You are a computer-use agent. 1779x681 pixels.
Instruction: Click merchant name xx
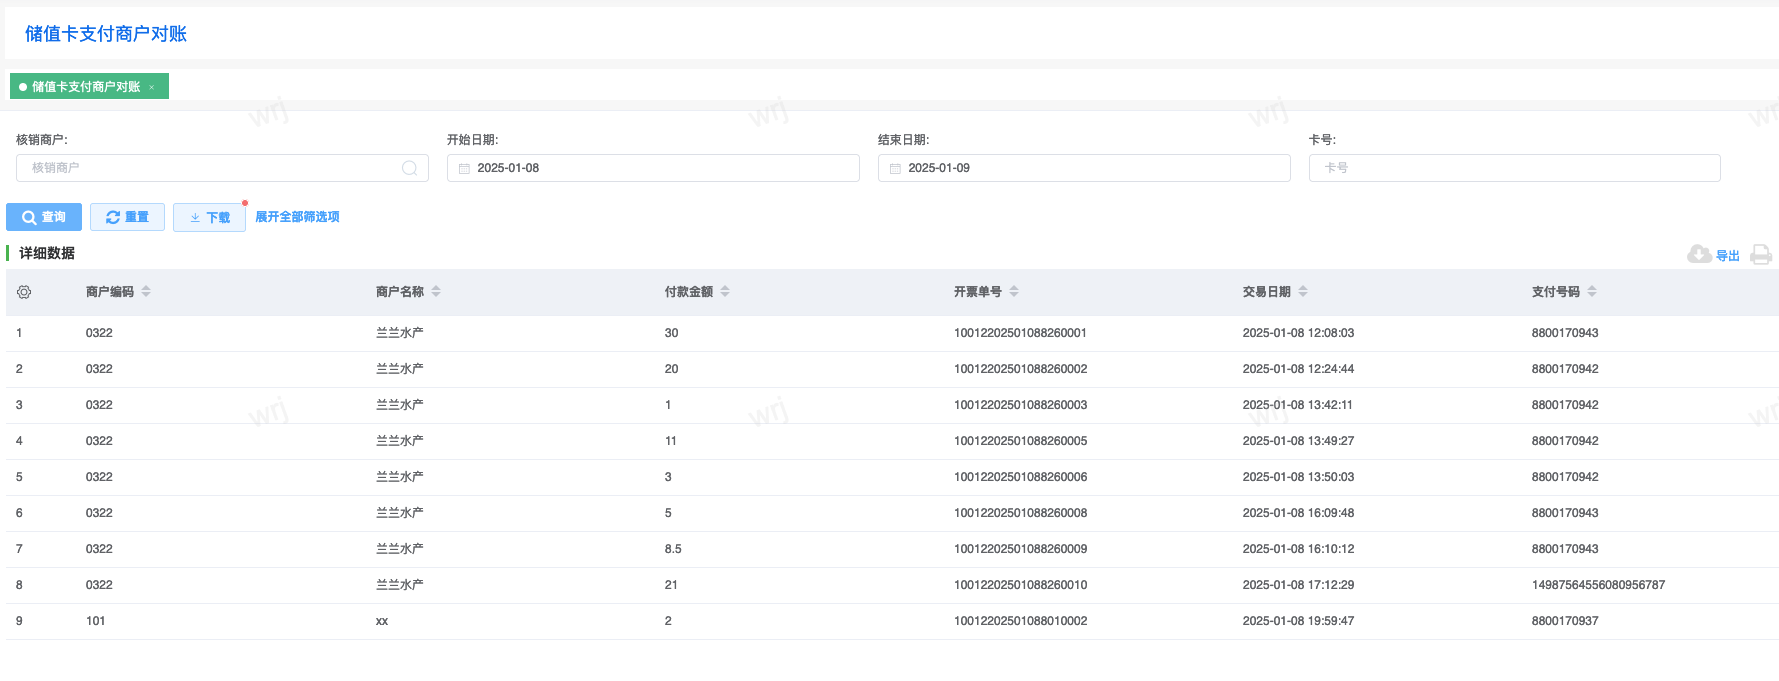382,621
